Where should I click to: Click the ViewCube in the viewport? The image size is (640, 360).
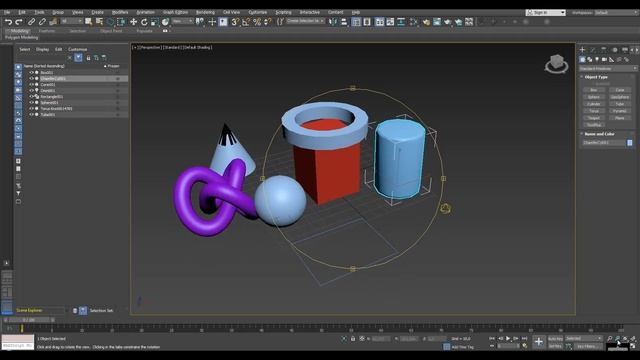556,64
